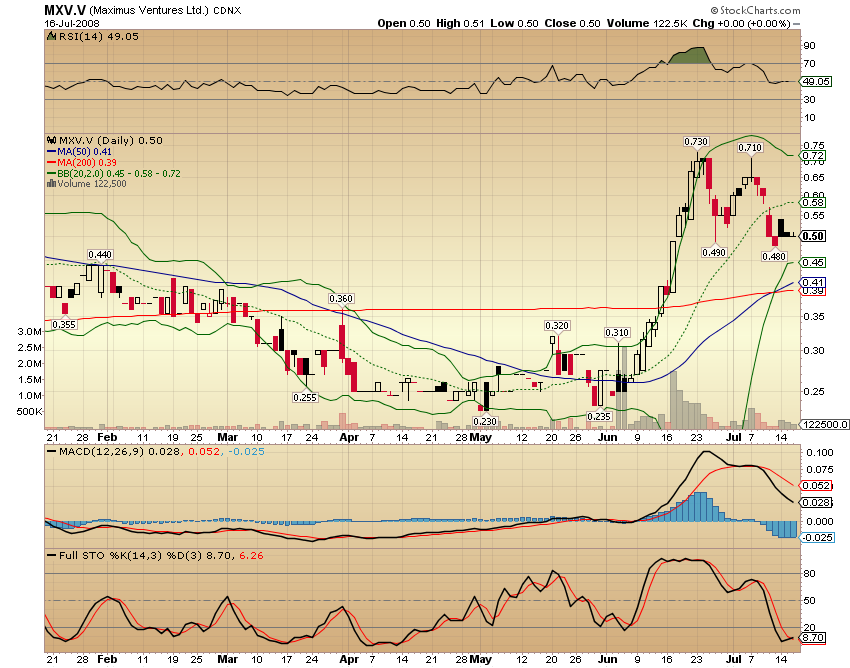Click the CDNX exchange label
Screen dimensions: 850x668
point(227,10)
